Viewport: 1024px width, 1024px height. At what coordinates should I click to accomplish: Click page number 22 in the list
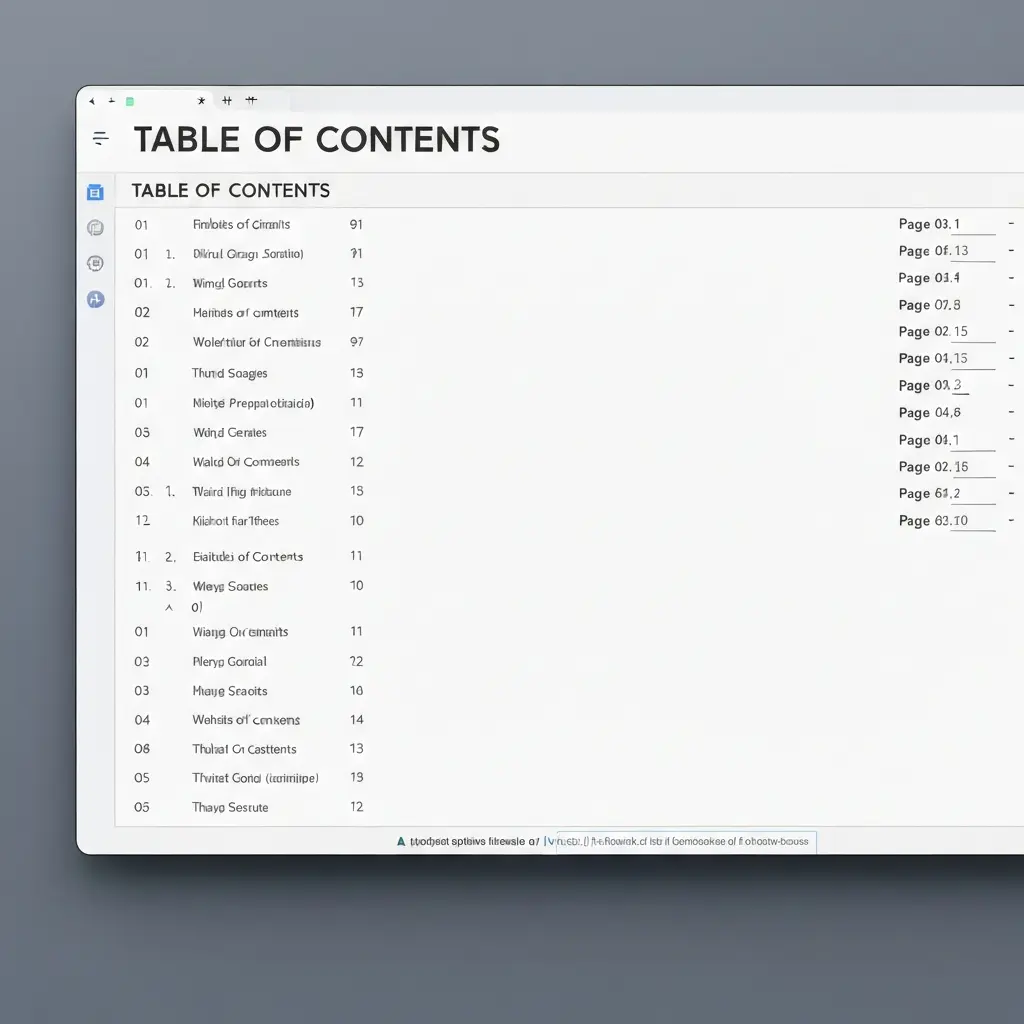coord(357,662)
